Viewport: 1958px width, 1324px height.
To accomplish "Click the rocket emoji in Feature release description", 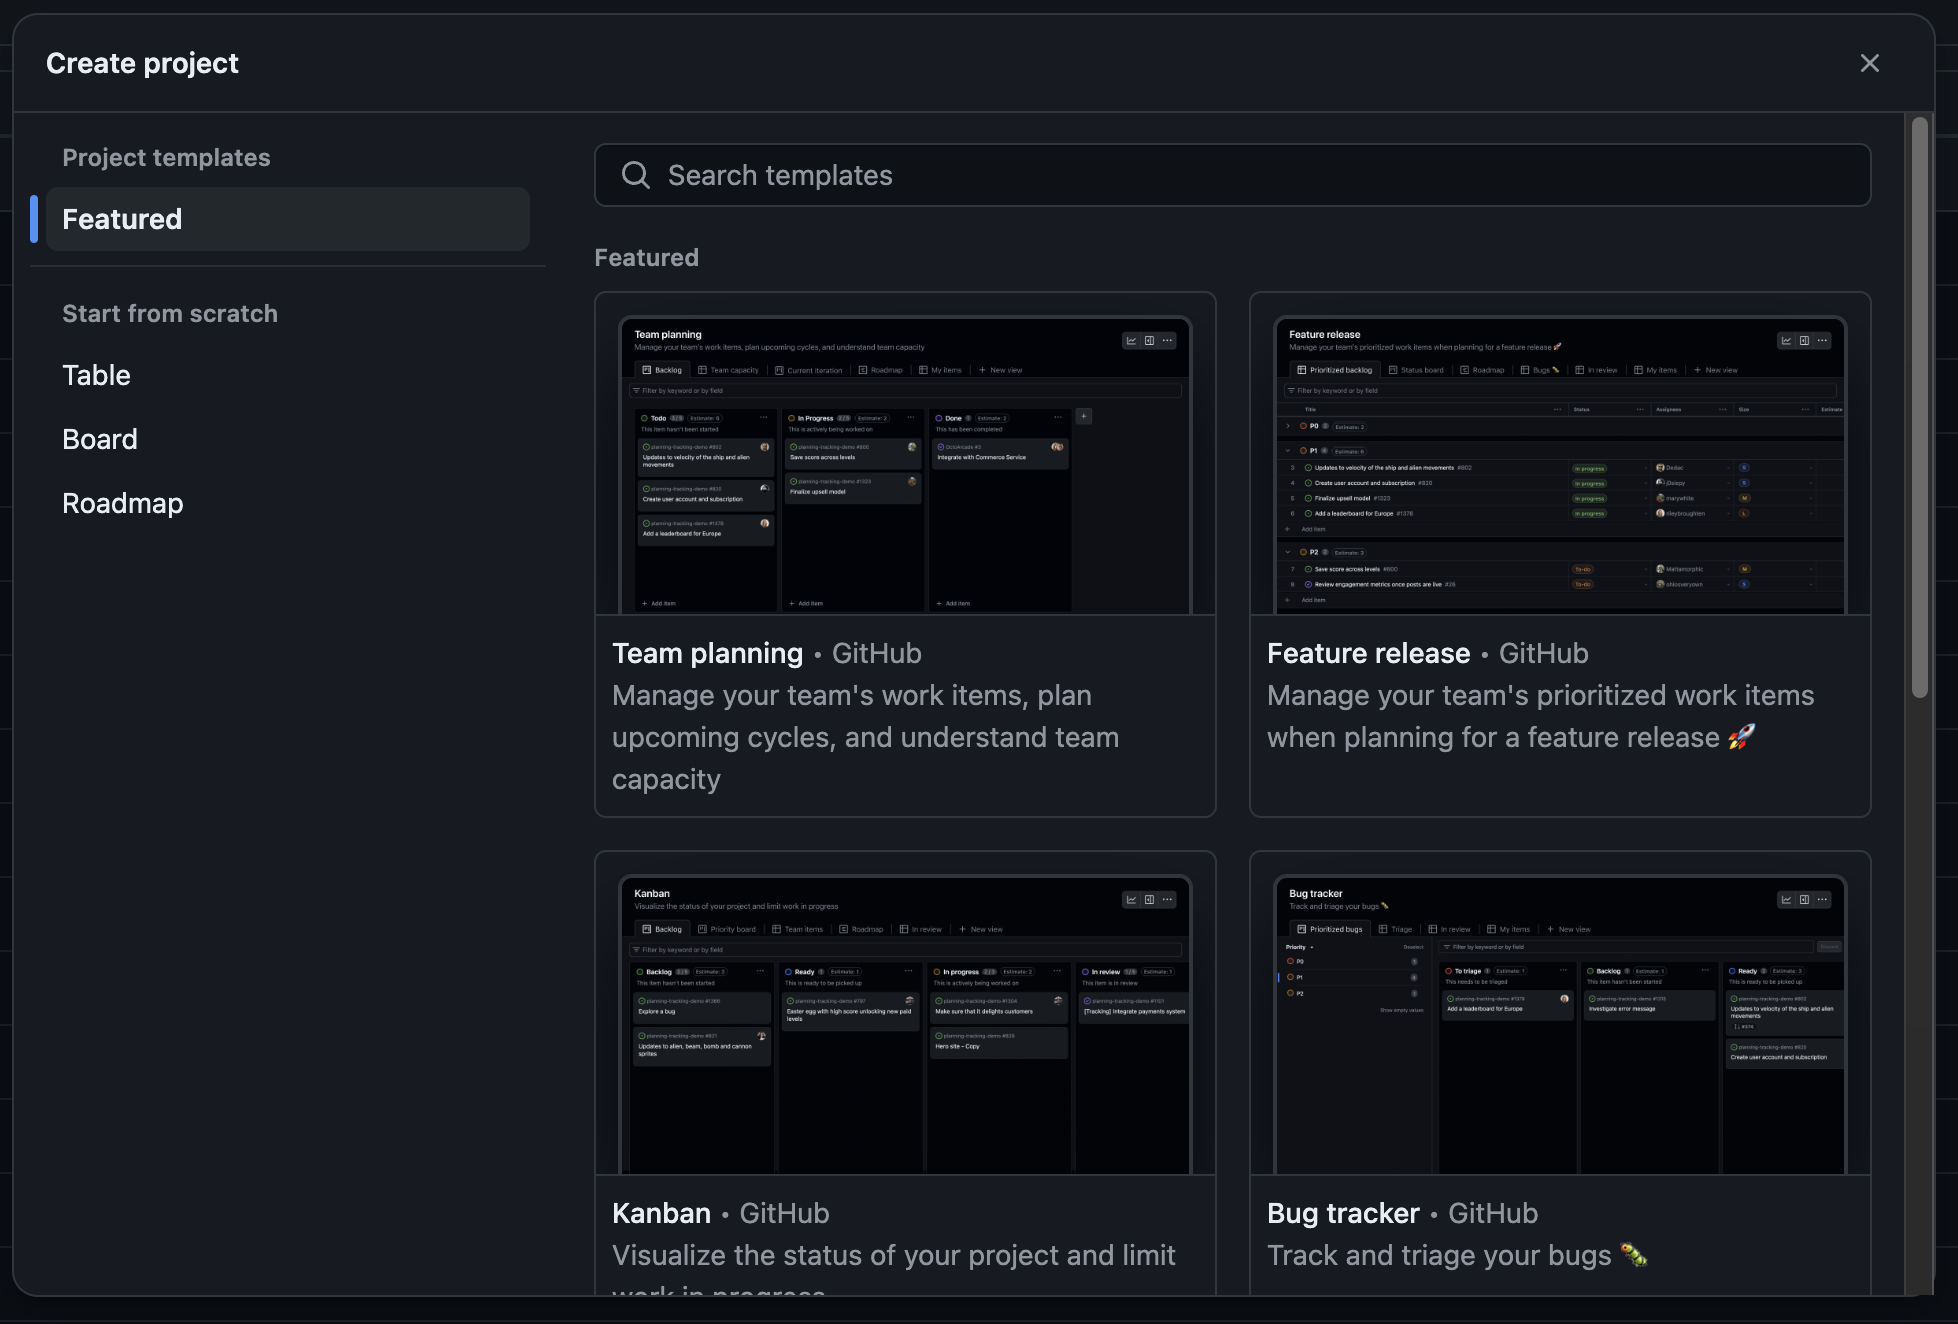I will [x=1741, y=737].
